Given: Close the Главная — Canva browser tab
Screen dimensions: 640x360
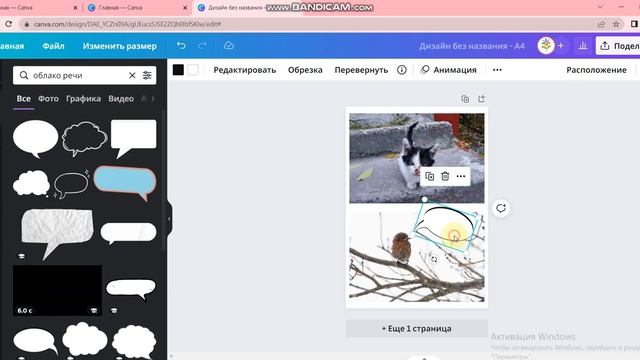Looking at the screenshot, I should click(x=185, y=7).
